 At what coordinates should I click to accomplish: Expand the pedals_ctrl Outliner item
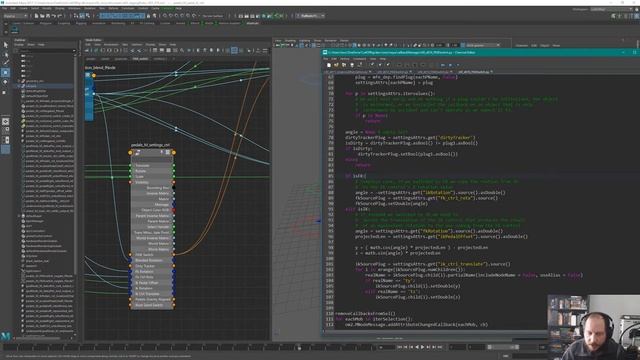pyautogui.click(x=19, y=81)
